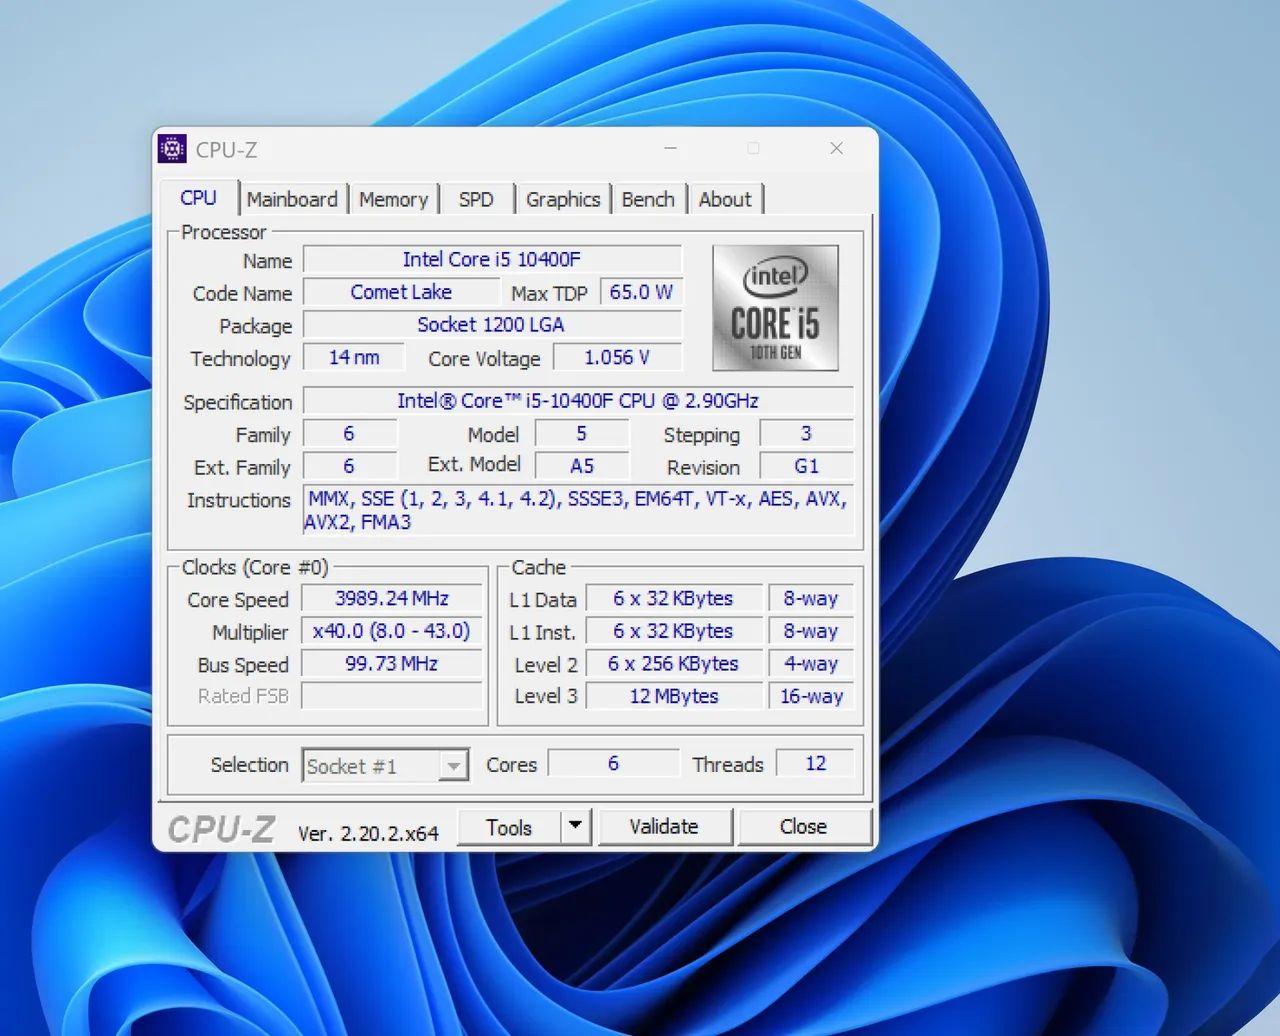1280x1036 pixels.
Task: Click the L1 Data '8-way' cell
Action: [811, 599]
